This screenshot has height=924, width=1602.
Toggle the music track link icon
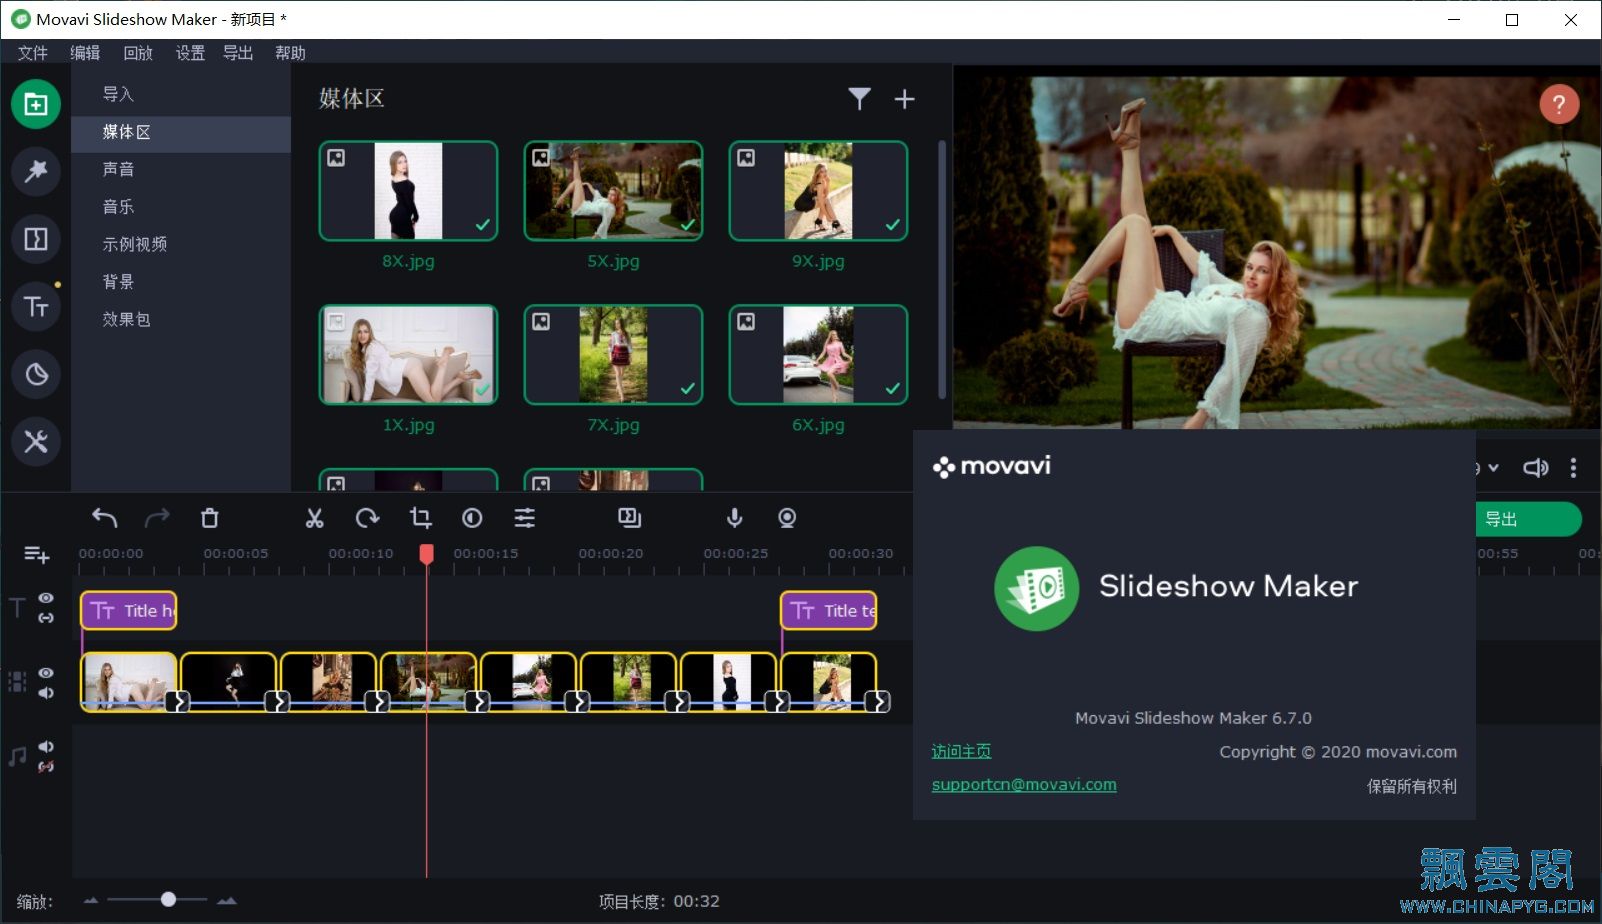(46, 767)
